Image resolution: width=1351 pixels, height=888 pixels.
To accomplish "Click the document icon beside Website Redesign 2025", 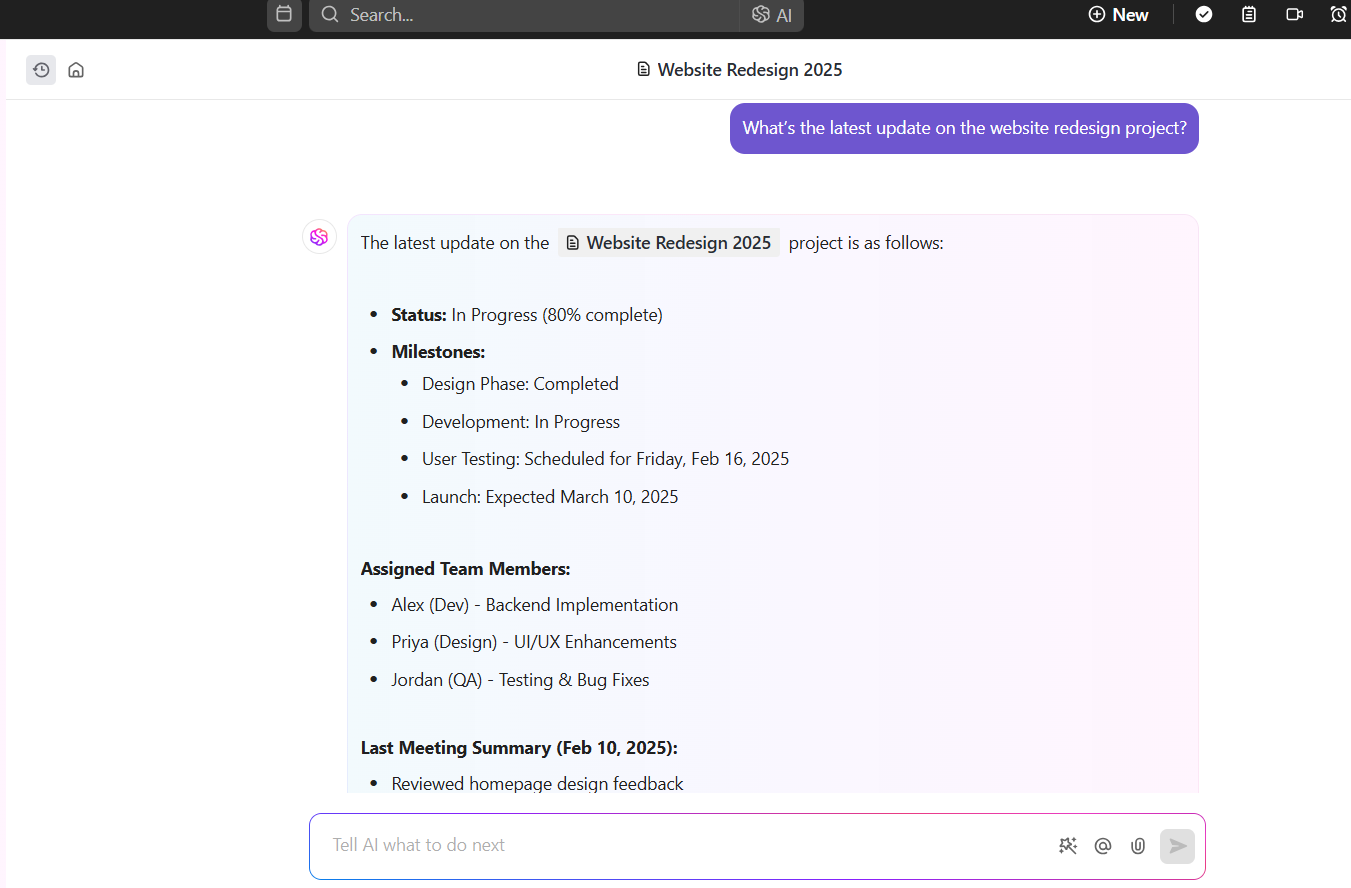I will (642, 69).
